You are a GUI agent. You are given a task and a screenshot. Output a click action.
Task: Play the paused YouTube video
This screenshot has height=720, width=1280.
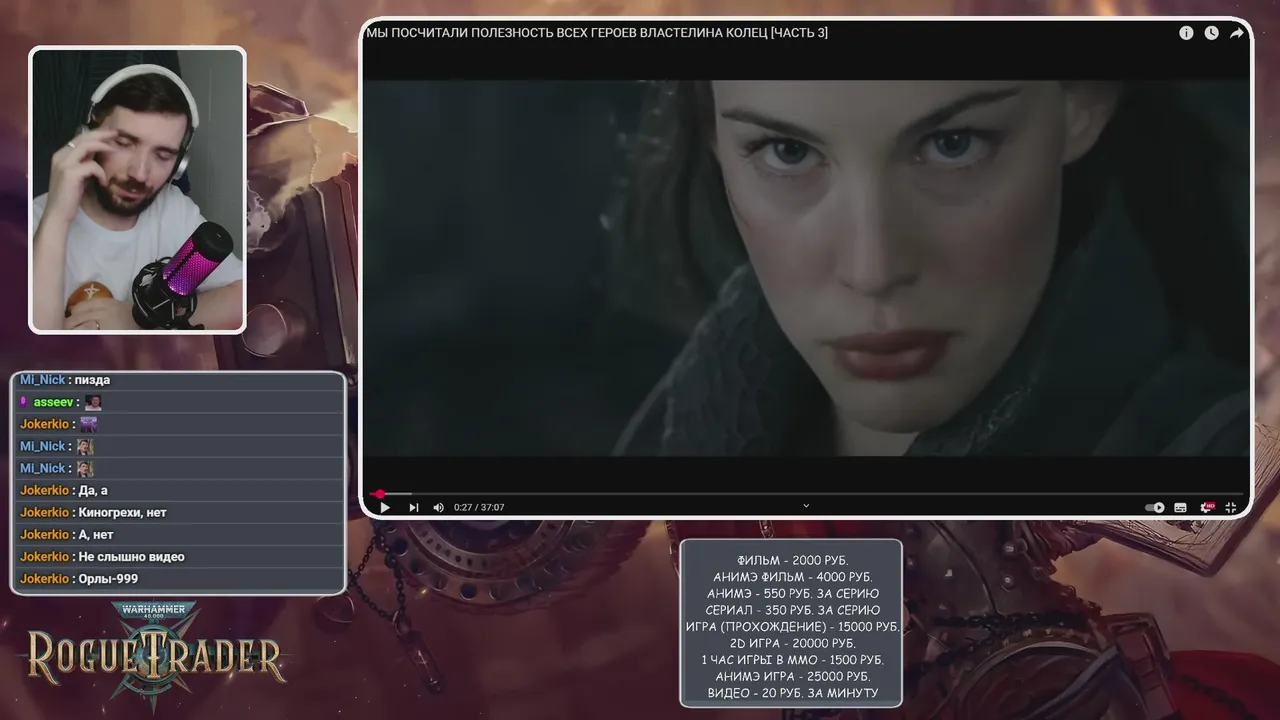point(385,507)
